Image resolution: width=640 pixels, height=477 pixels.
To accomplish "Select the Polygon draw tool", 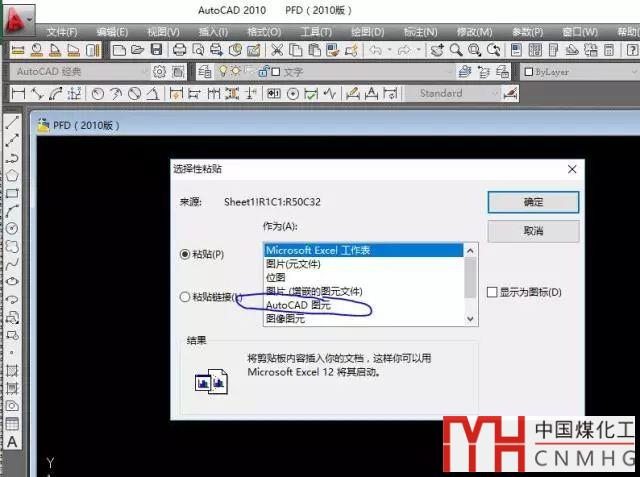I will pos(12,175).
